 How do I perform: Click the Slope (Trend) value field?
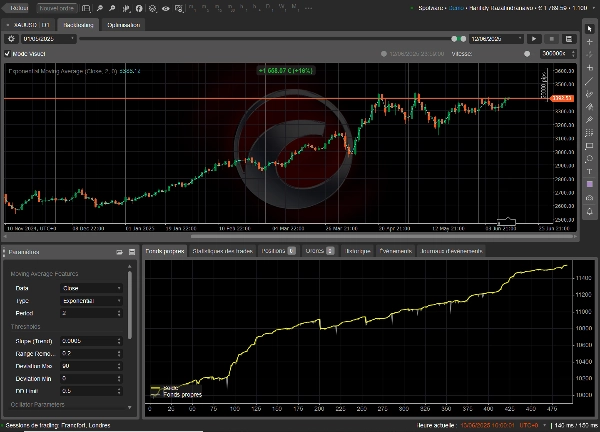(x=91, y=341)
